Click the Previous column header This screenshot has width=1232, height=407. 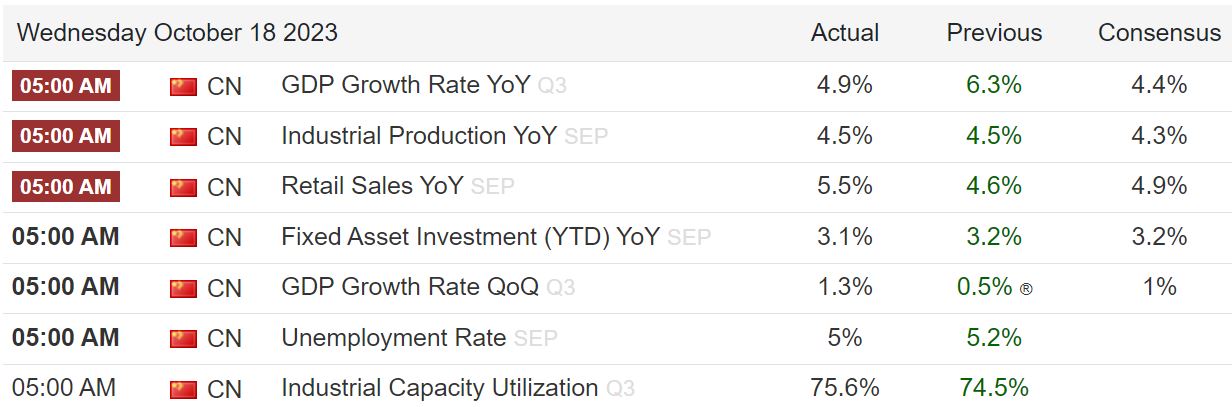[x=994, y=32]
